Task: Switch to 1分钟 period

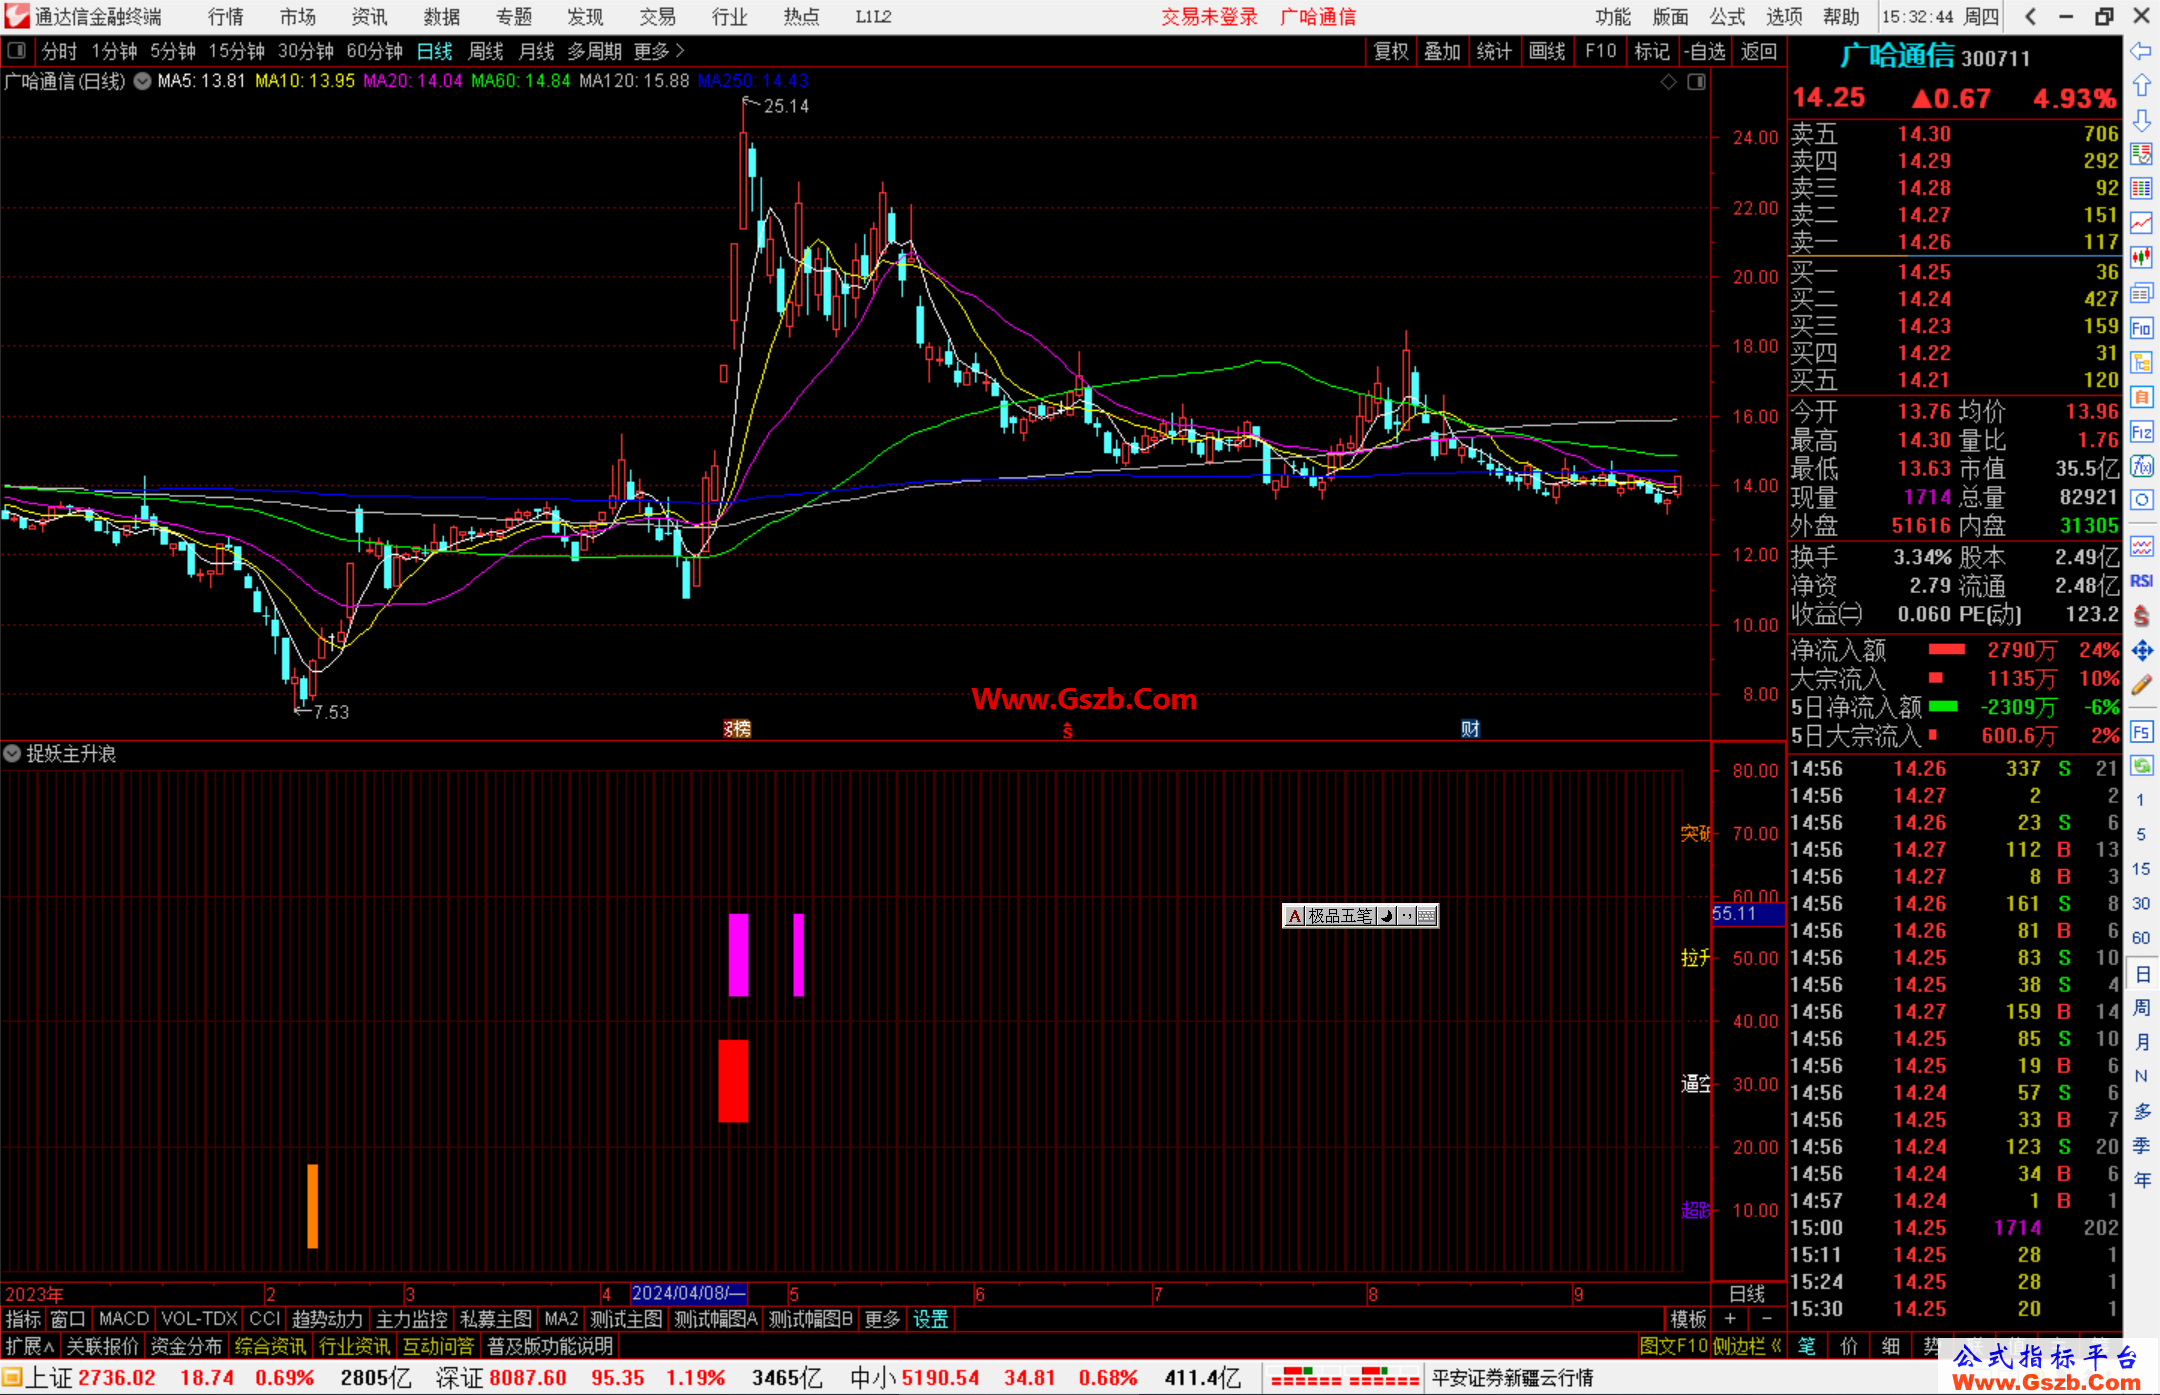Action: coord(114,51)
